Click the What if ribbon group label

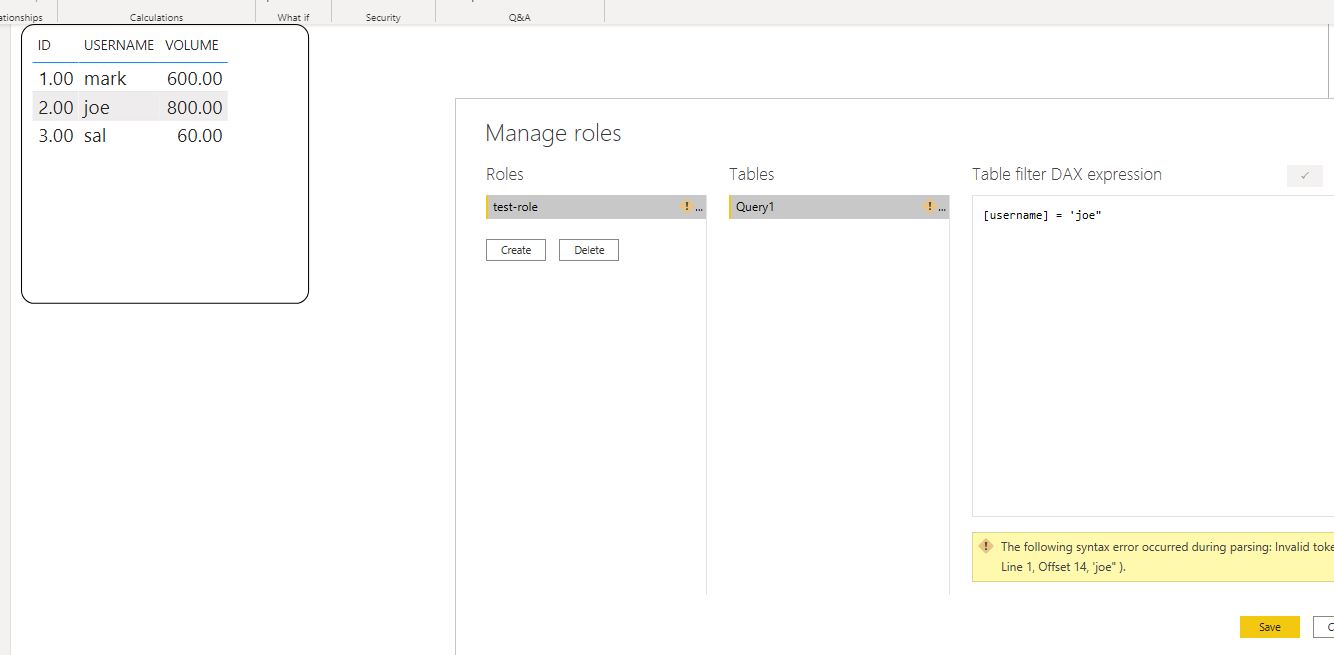(293, 17)
